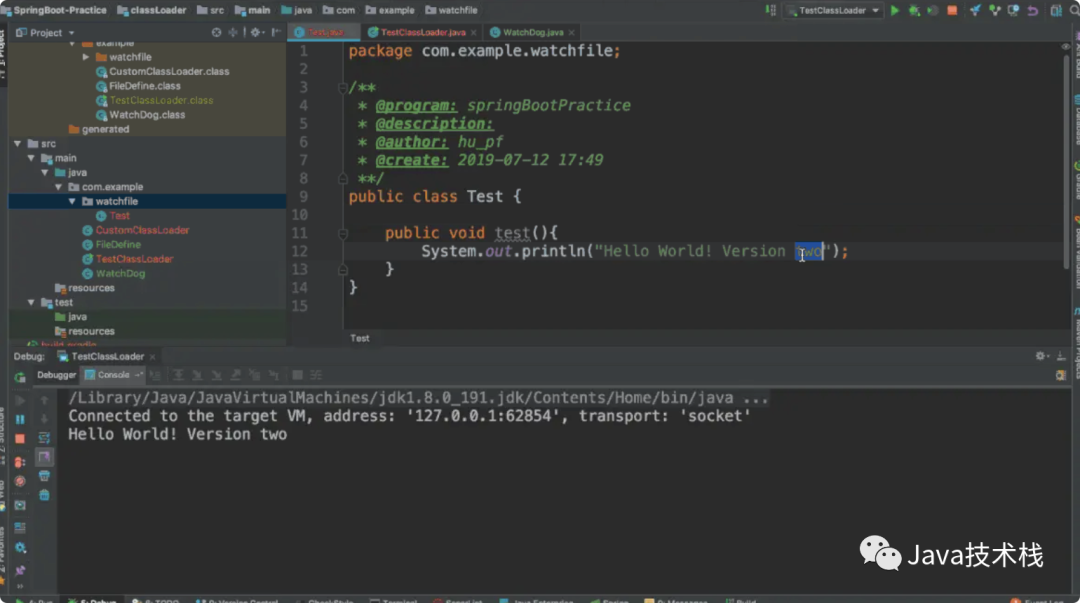Open Debug tool window settings gear
Viewport: 1080px width, 603px height.
(x=1041, y=356)
